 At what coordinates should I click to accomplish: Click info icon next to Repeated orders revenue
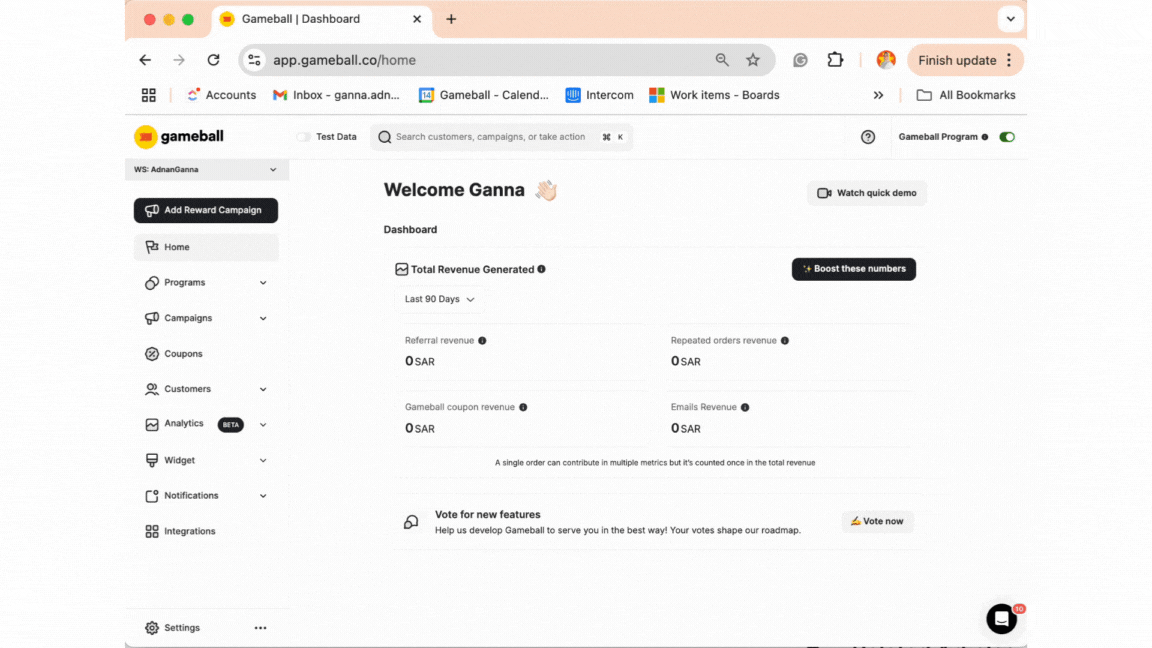point(785,341)
